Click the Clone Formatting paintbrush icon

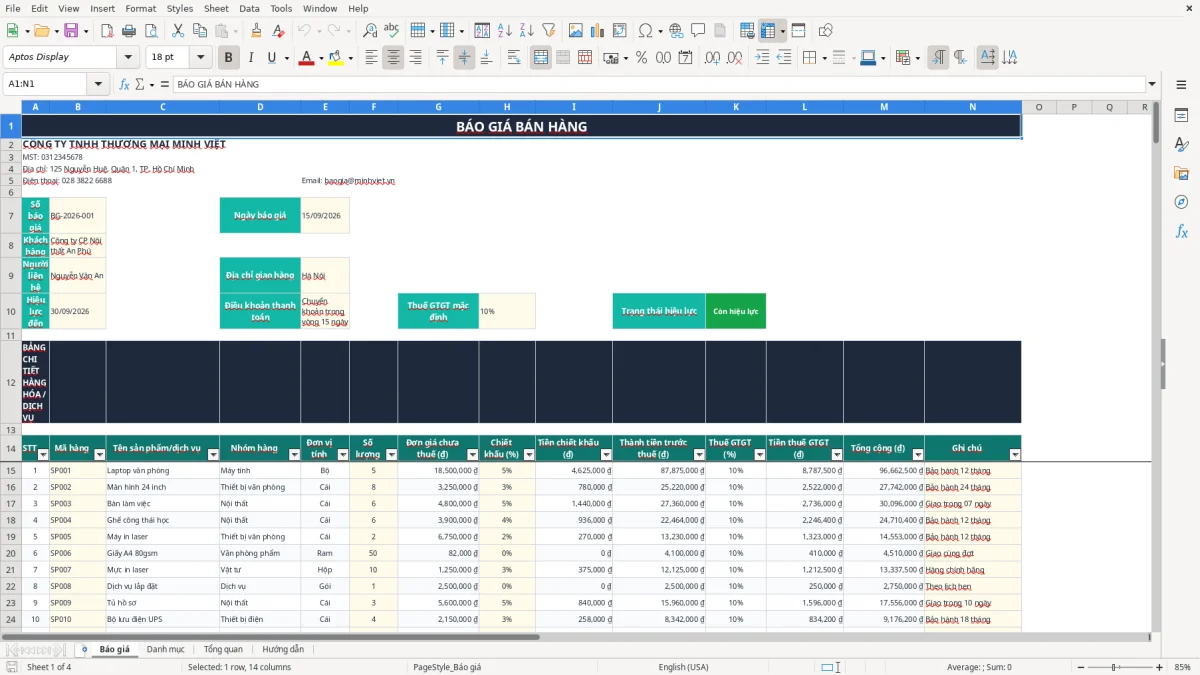[256, 31]
